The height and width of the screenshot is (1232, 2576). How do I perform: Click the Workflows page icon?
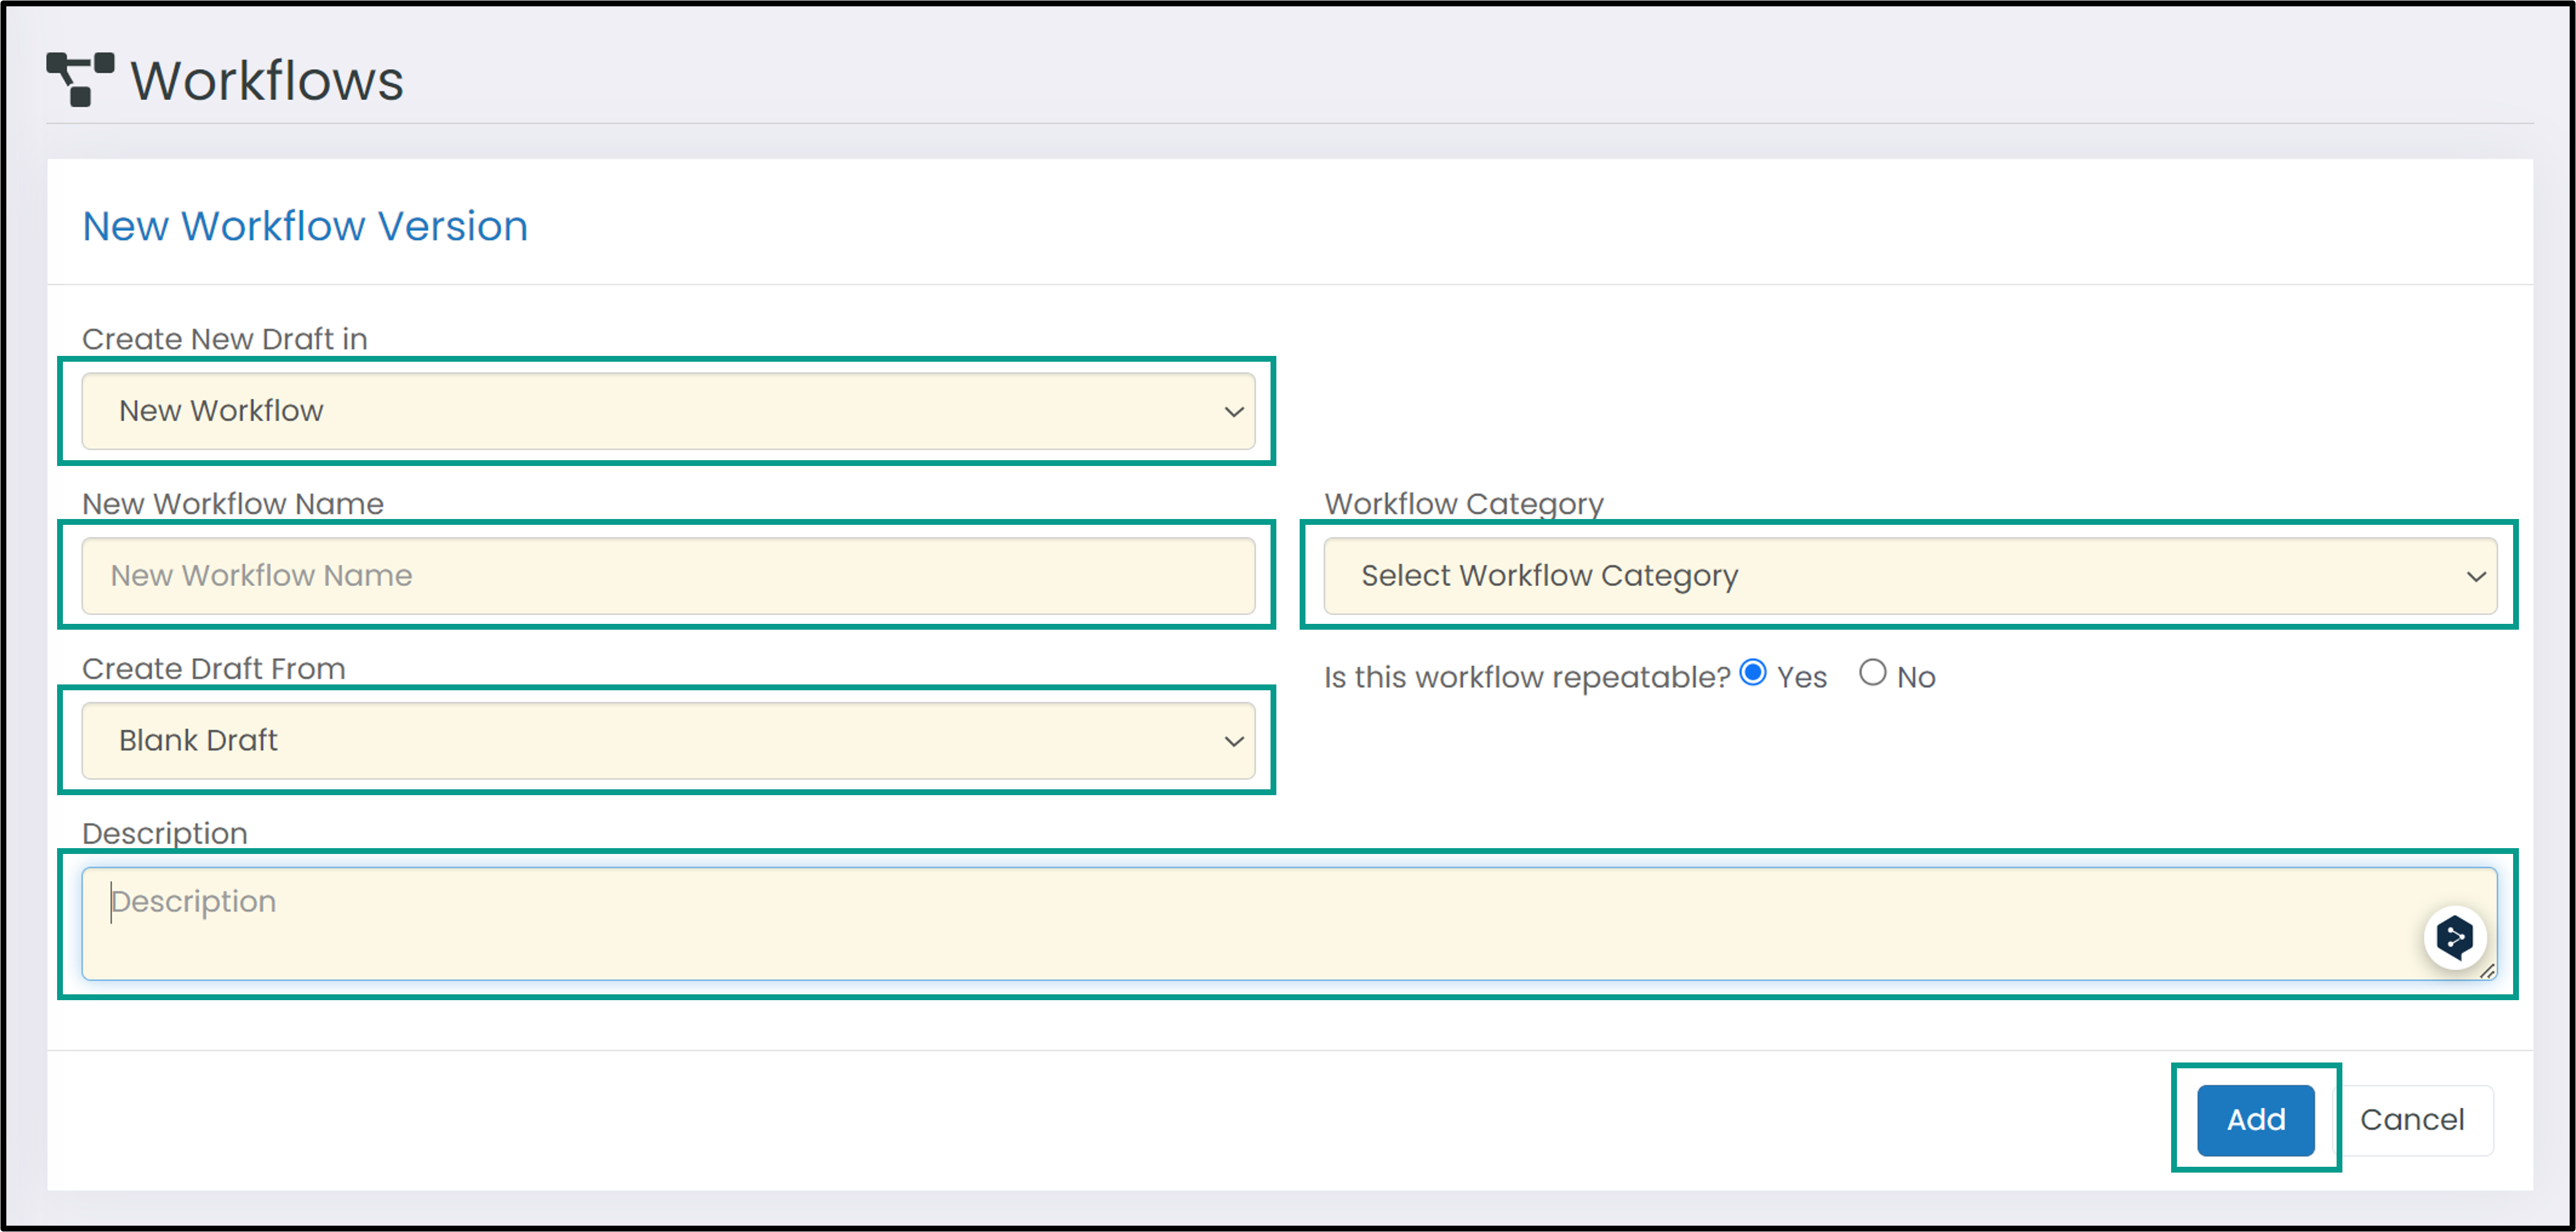[x=80, y=79]
